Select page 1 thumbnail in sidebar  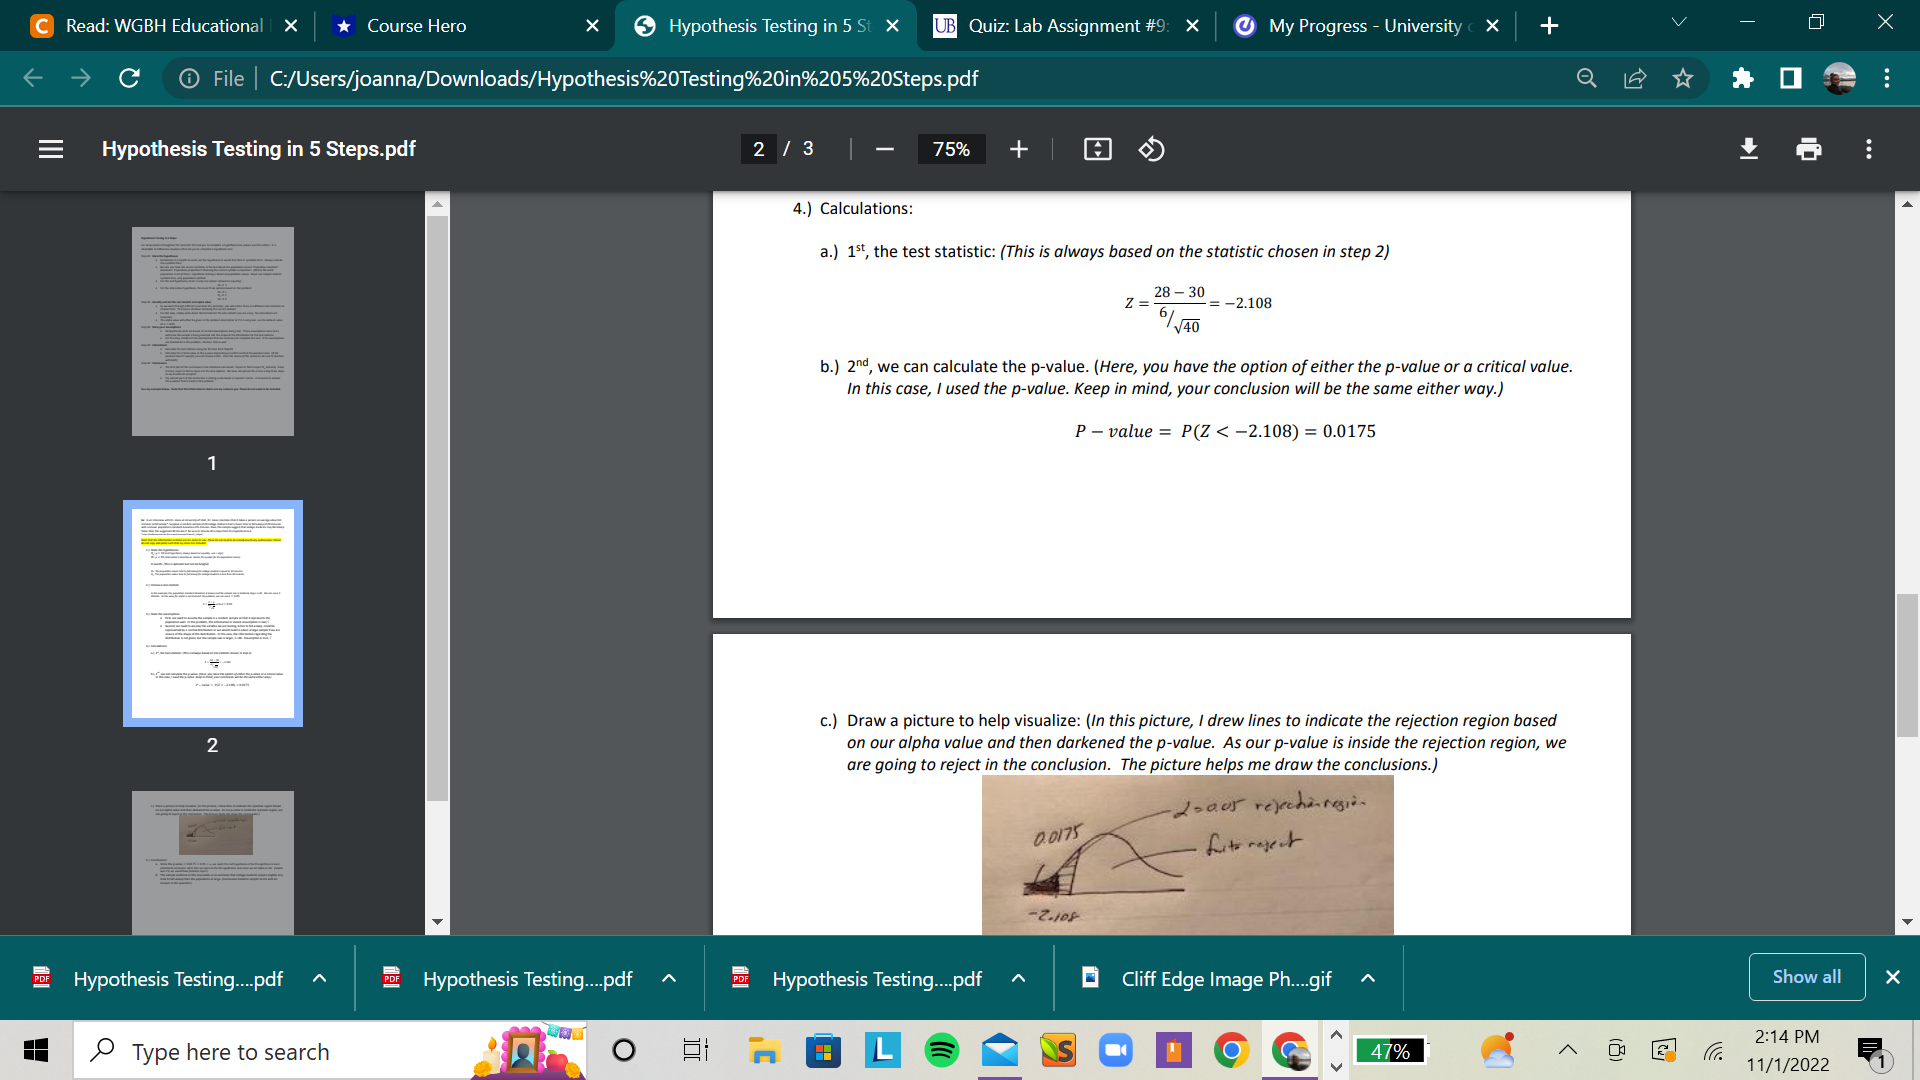[x=212, y=331]
